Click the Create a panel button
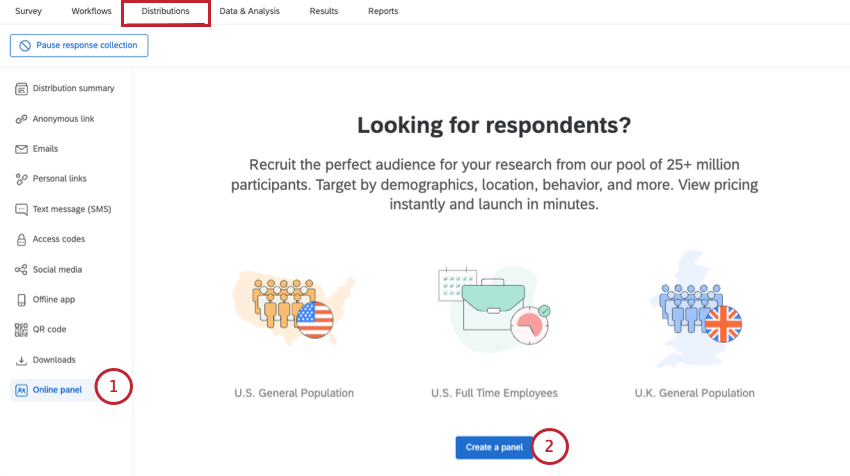This screenshot has height=476, width=850. click(x=494, y=447)
